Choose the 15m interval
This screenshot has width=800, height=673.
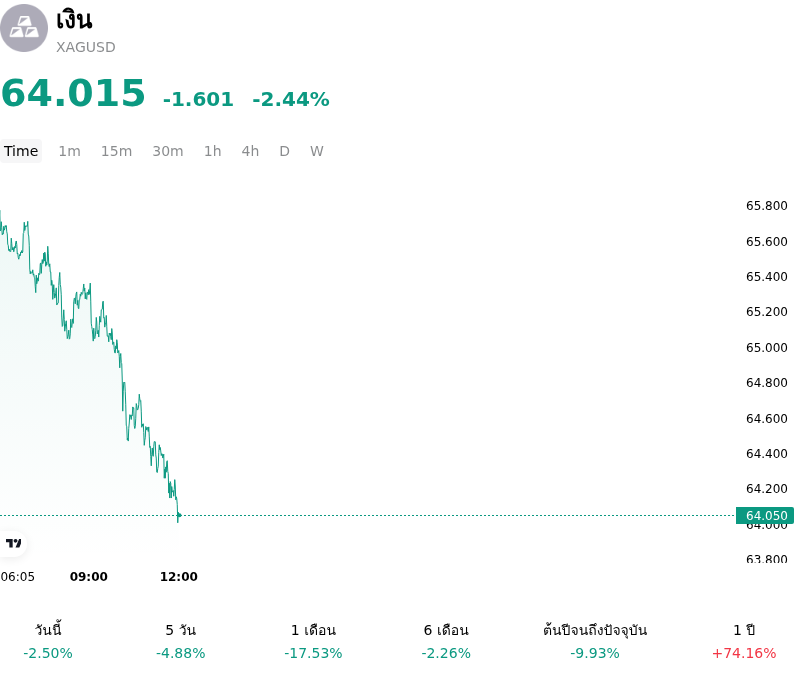tap(116, 151)
